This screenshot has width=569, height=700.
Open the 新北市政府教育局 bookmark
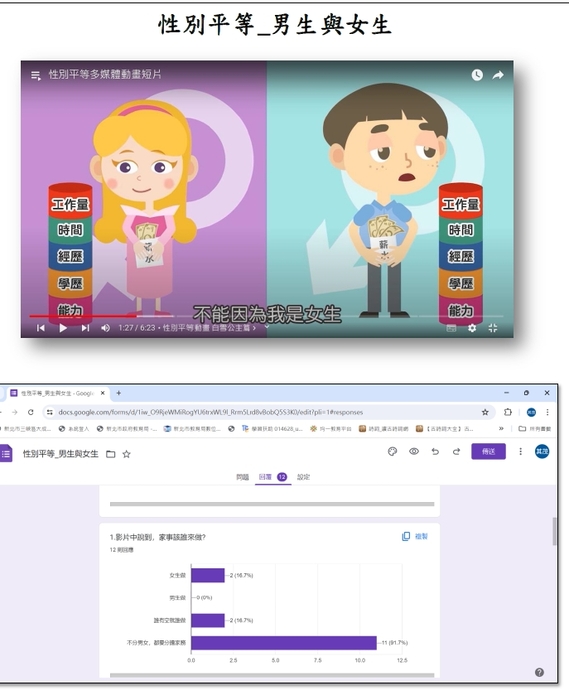coord(127,429)
